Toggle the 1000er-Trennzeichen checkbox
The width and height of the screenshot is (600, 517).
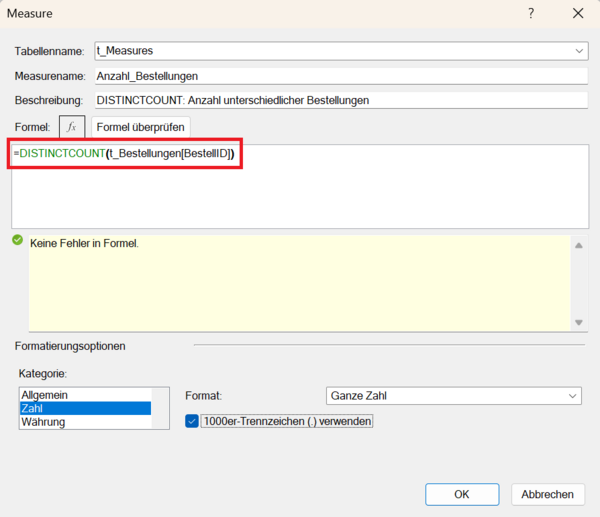193,422
